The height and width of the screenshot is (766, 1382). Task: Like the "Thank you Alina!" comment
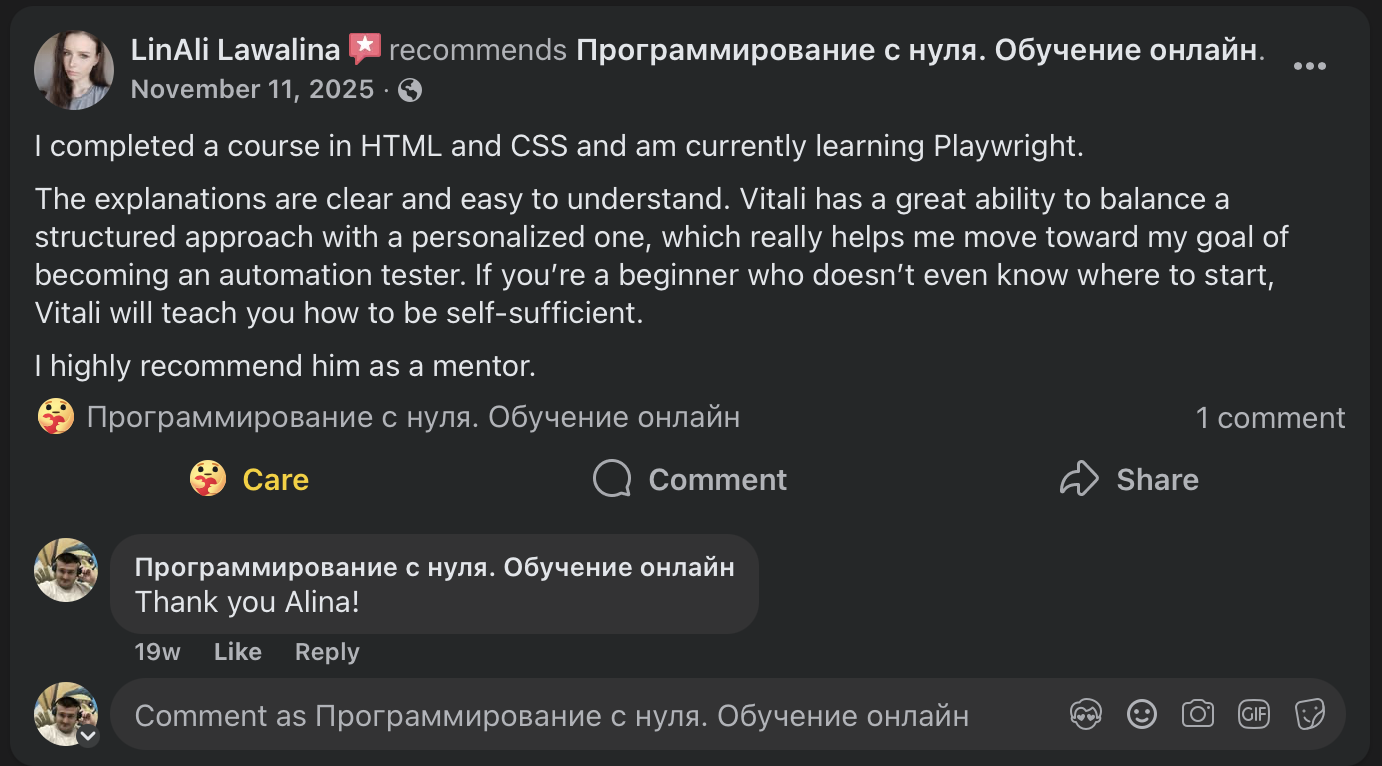point(238,652)
